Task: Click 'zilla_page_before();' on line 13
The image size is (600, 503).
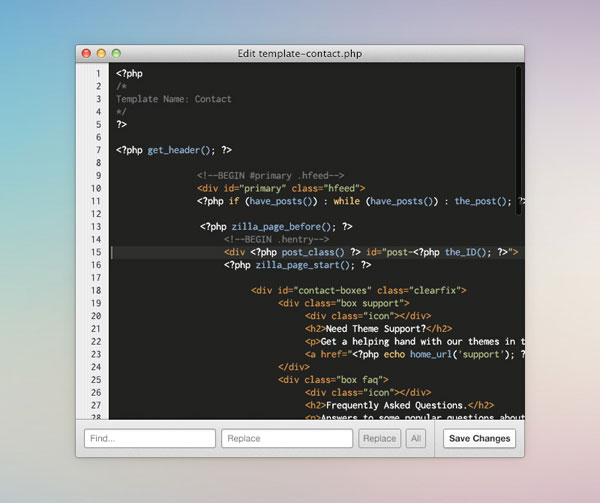Action: coord(284,227)
